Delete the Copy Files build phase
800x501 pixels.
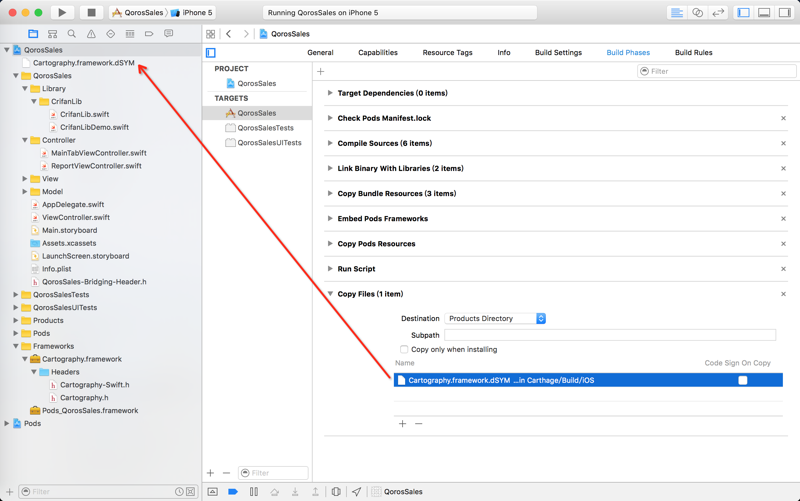point(783,294)
